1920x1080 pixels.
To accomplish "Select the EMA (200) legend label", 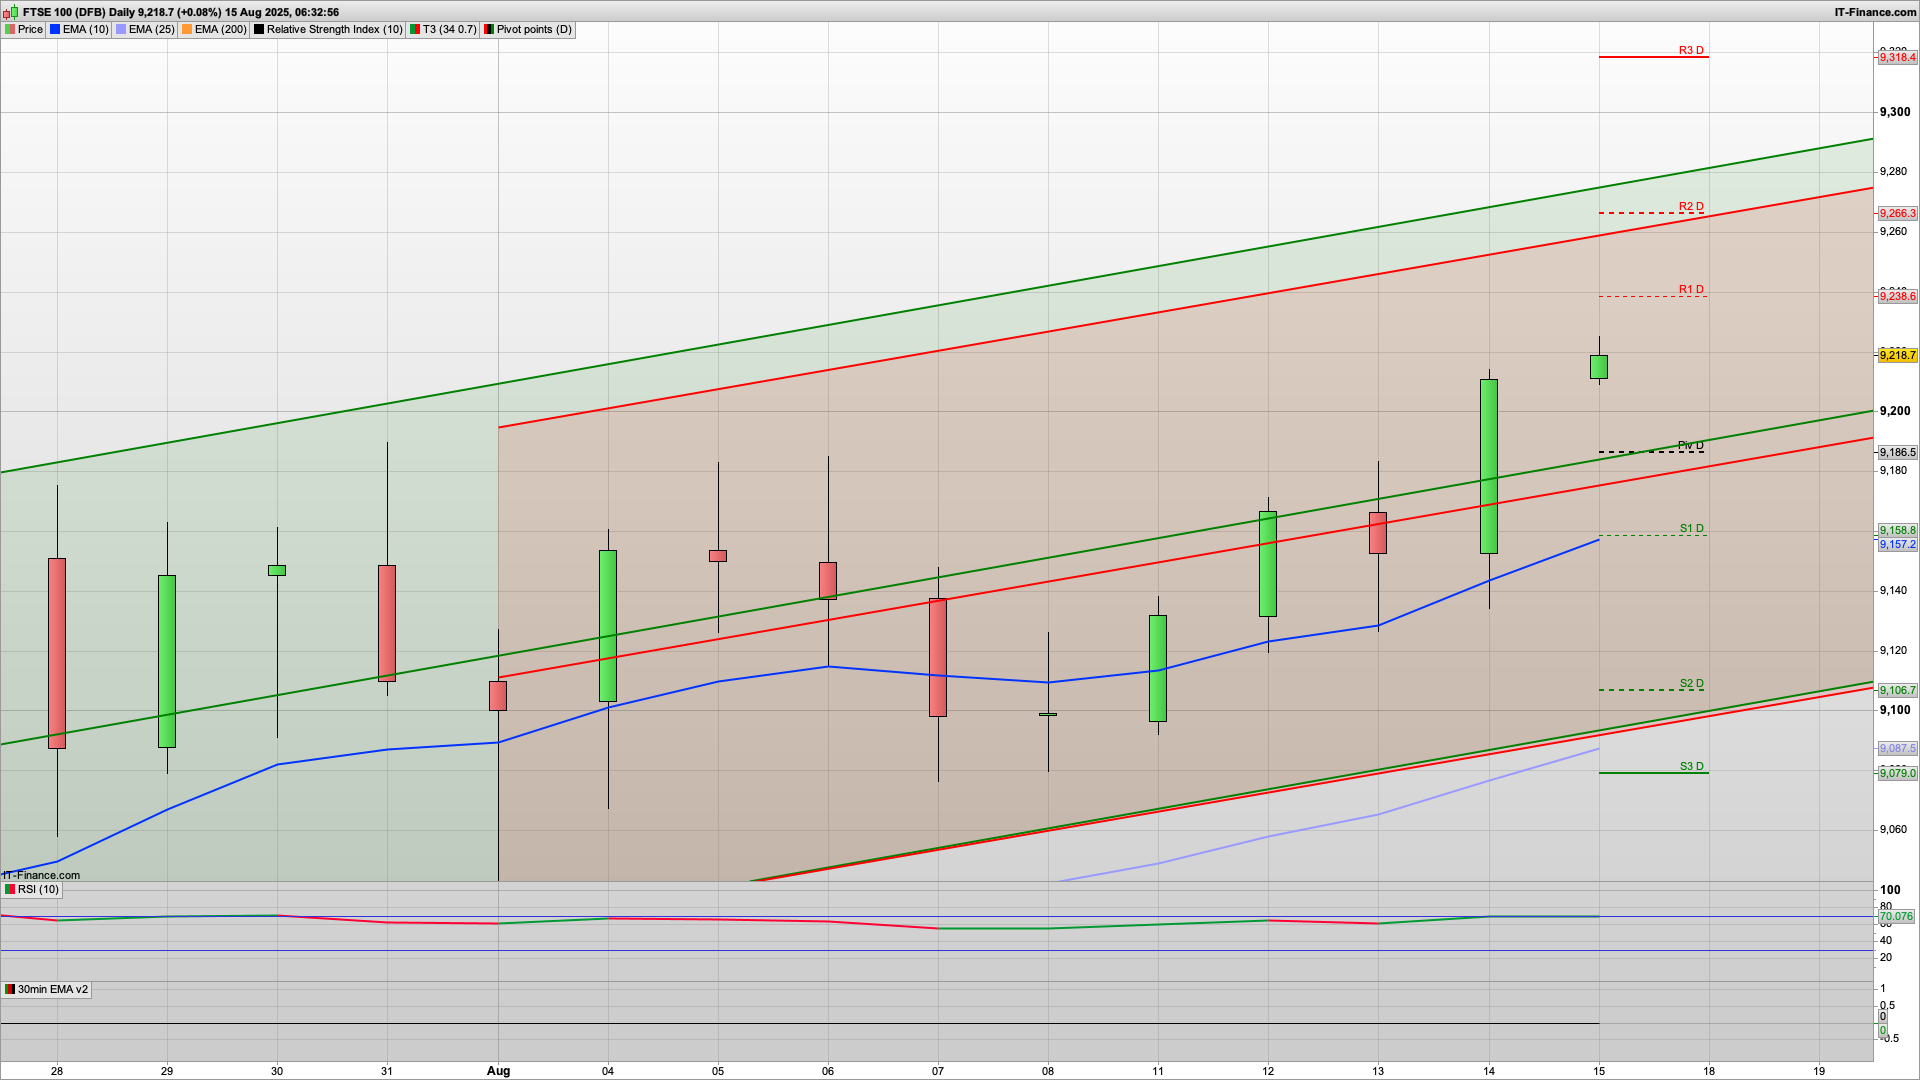I will (x=220, y=30).
